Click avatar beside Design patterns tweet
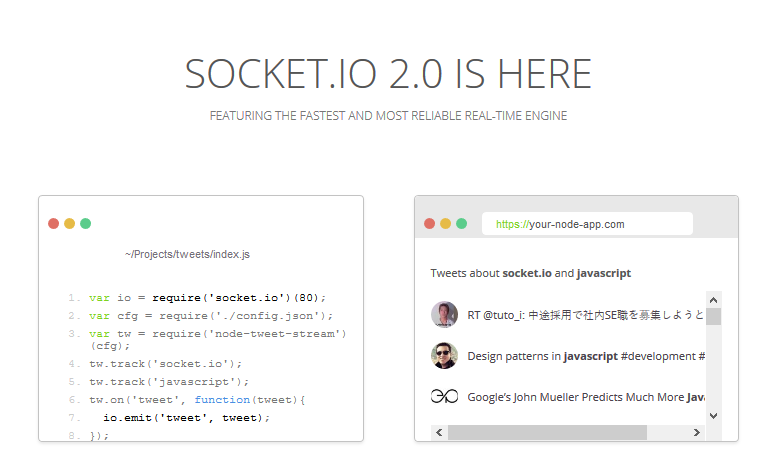Screen dimensions: 776x471 [444, 356]
